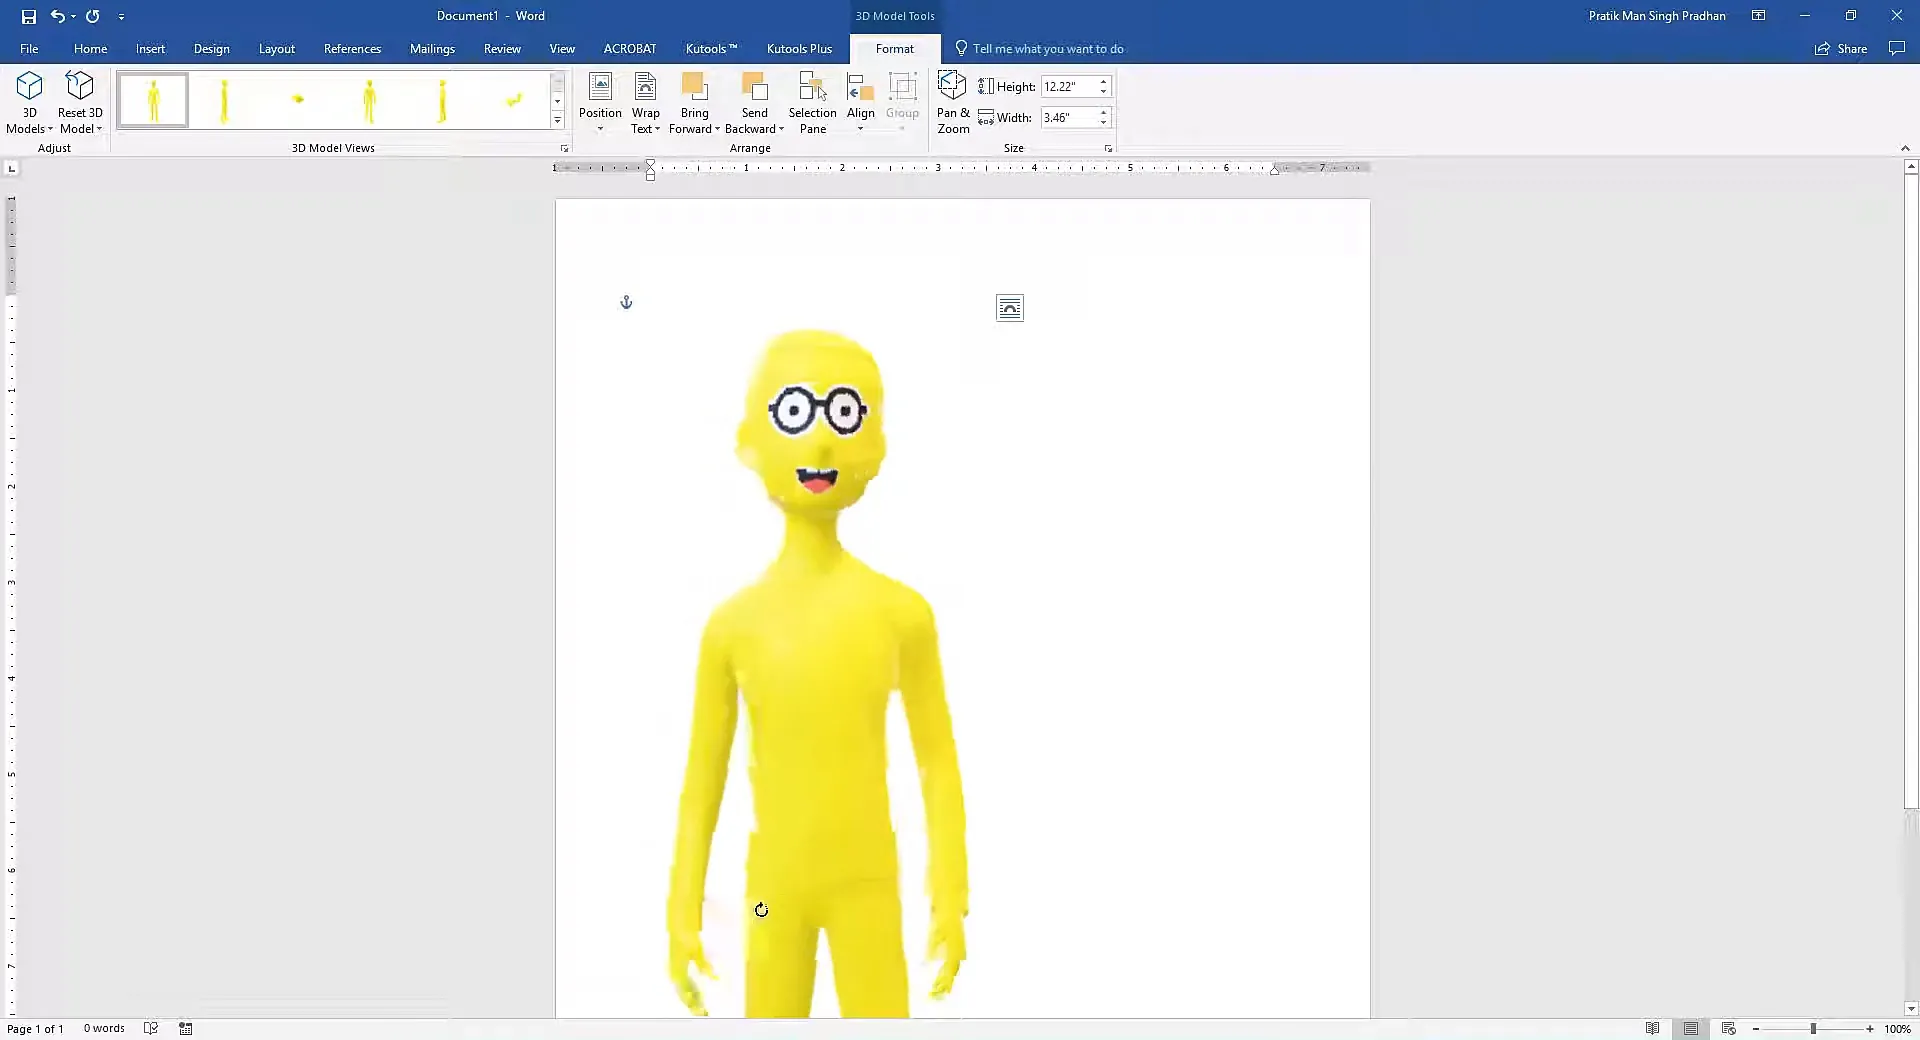Switch to Print Layout view
Screen dimensions: 1920x1040
coord(1690,1029)
